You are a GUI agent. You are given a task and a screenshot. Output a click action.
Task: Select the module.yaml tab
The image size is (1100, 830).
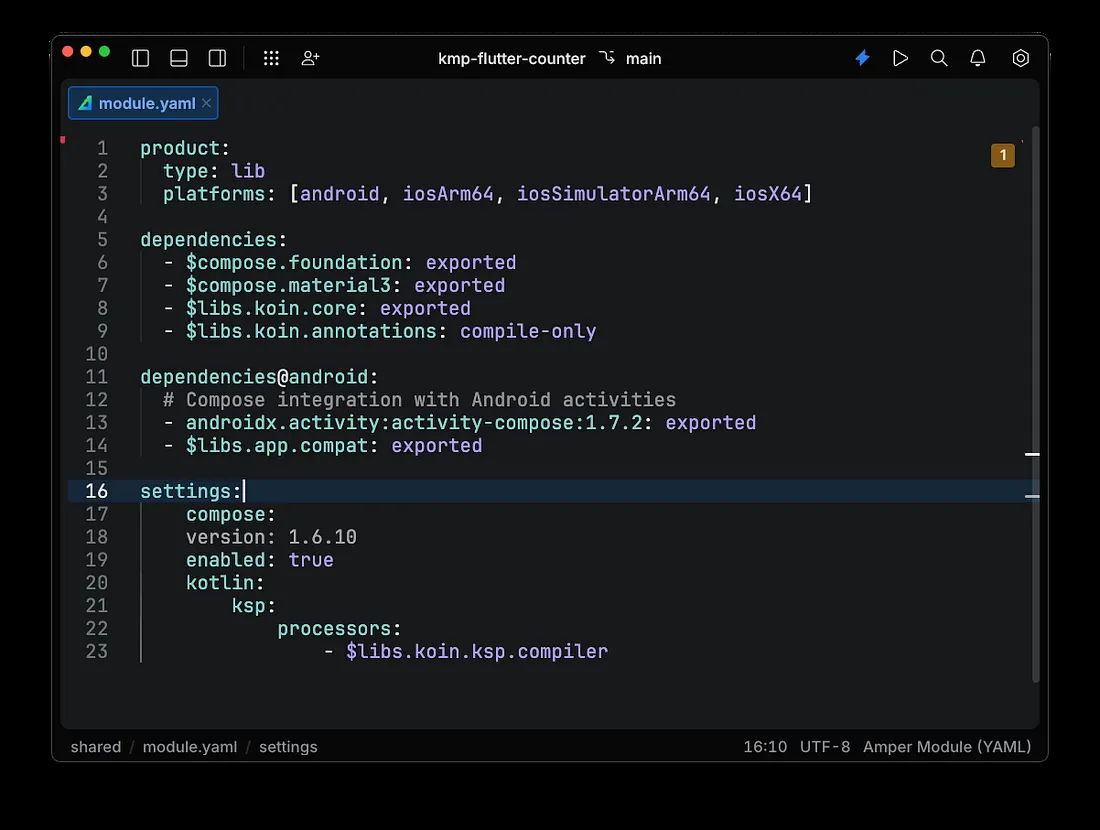[142, 103]
